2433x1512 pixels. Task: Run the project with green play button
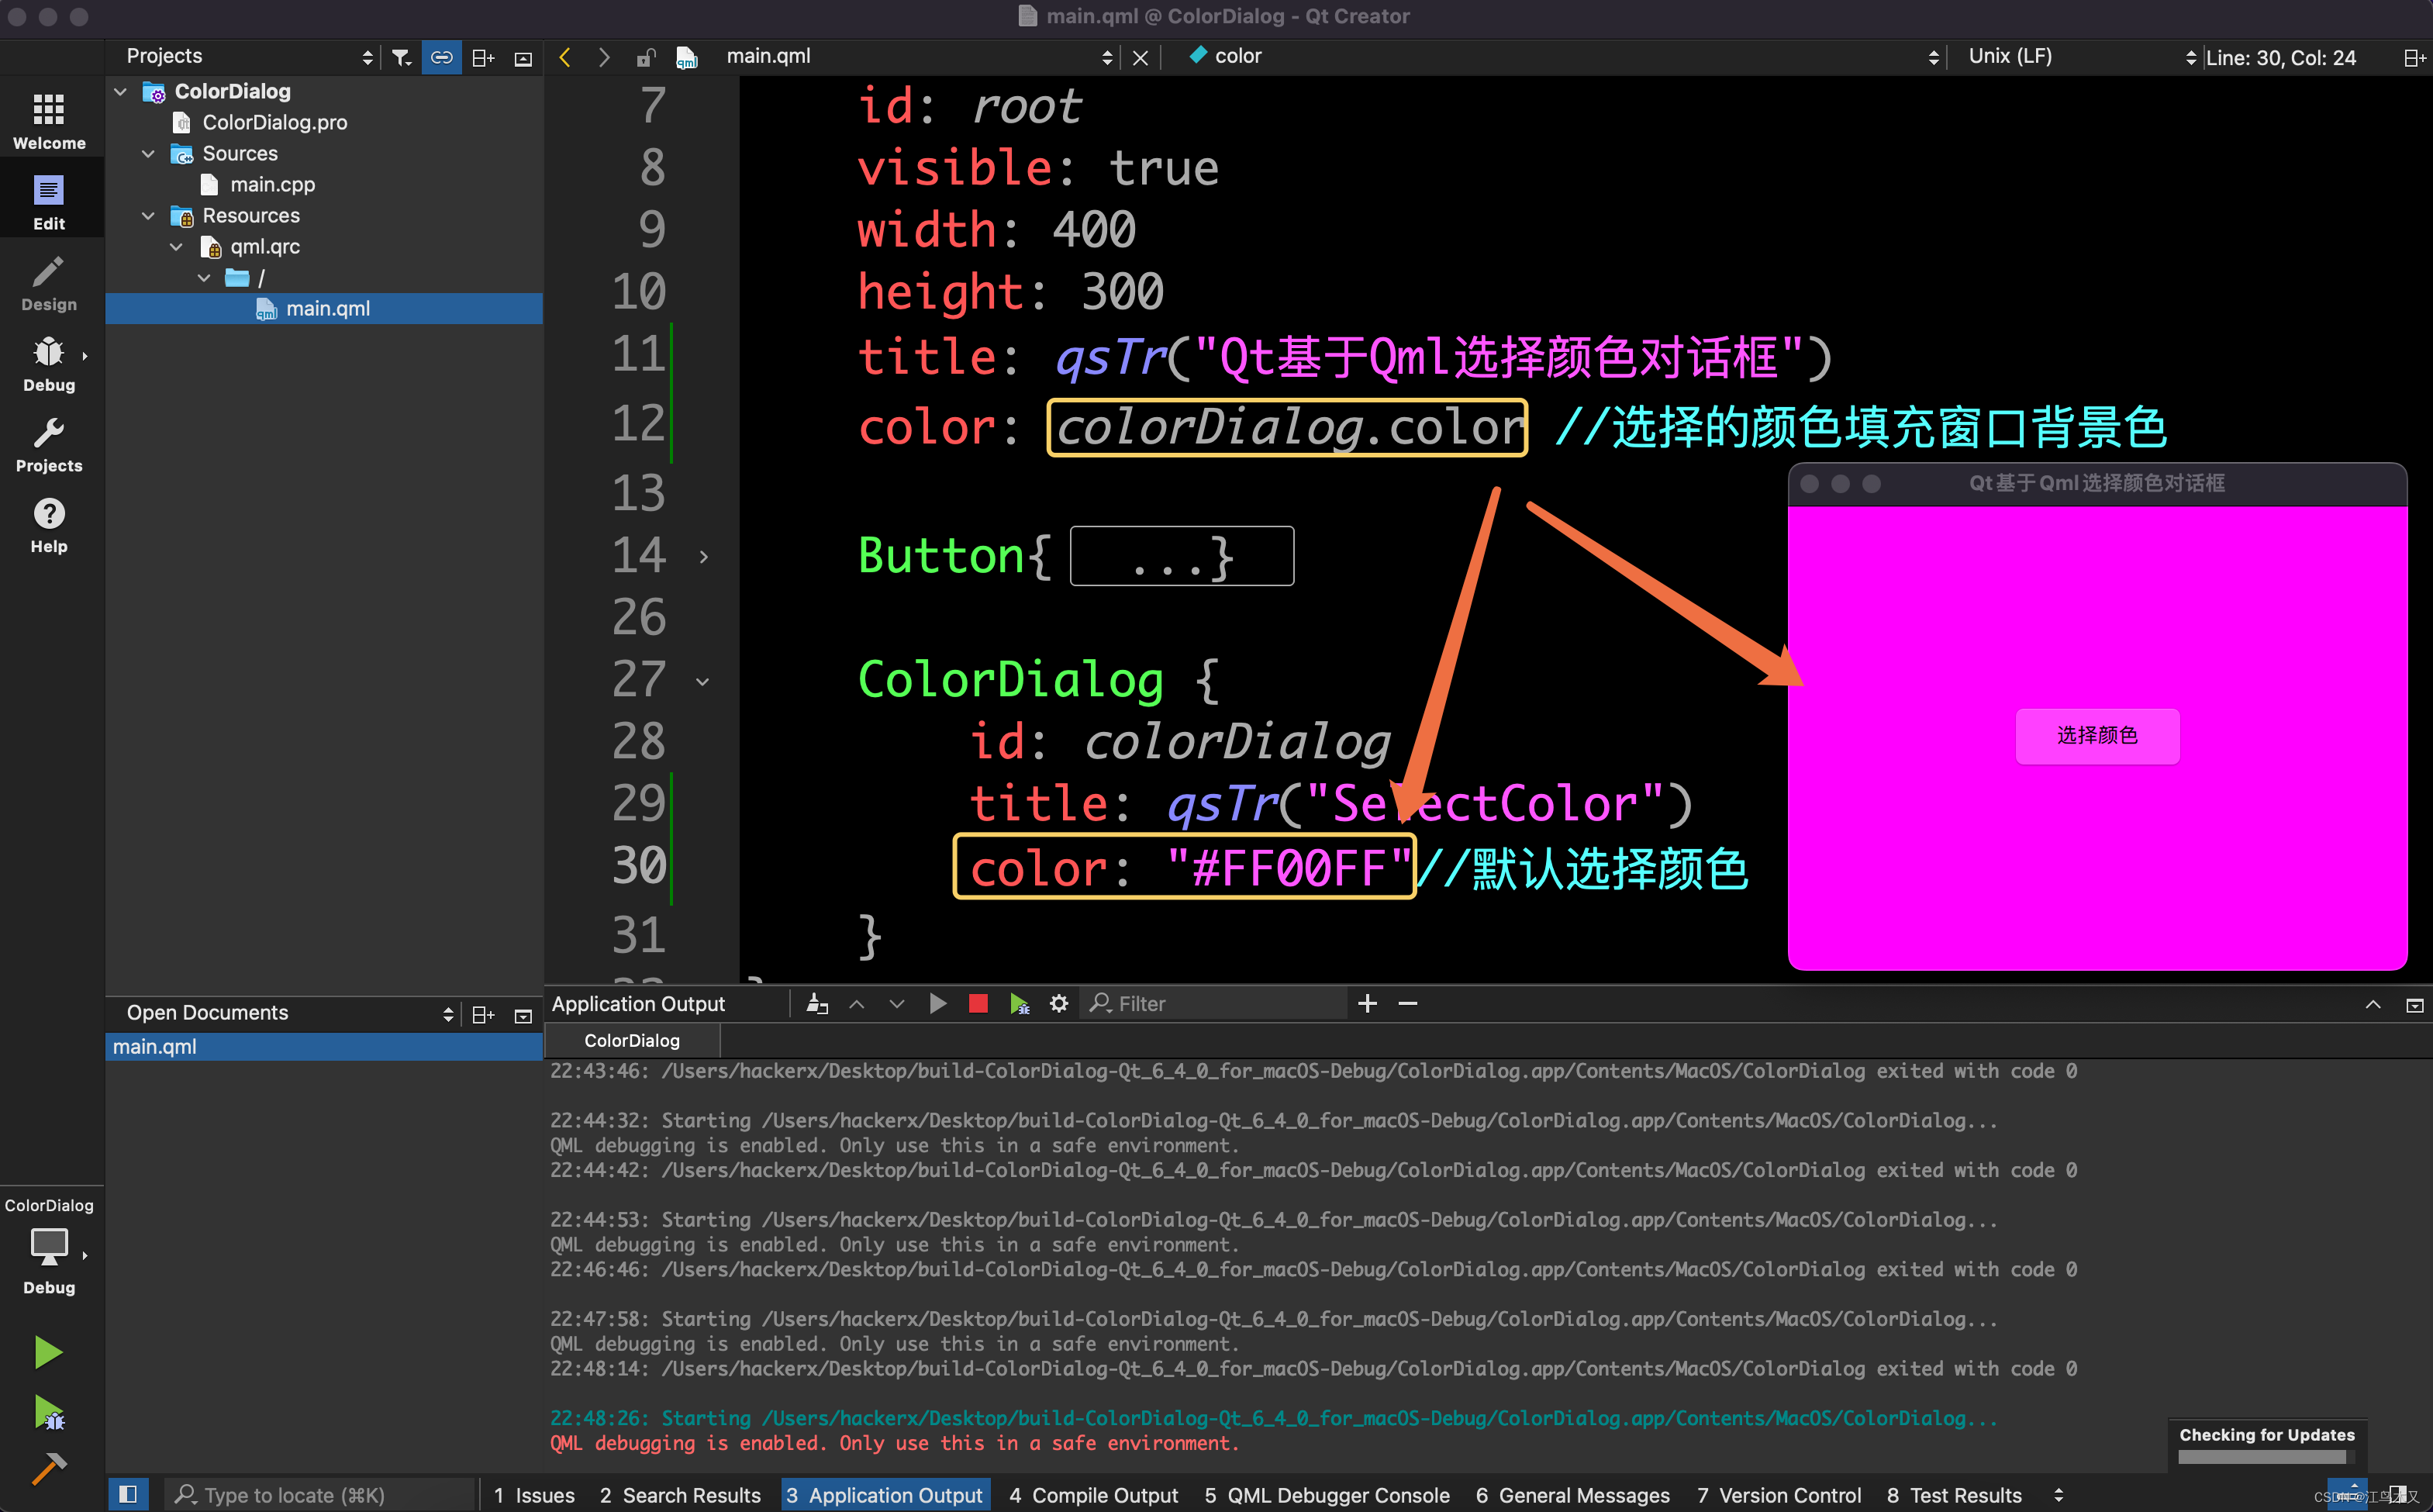coord(49,1352)
